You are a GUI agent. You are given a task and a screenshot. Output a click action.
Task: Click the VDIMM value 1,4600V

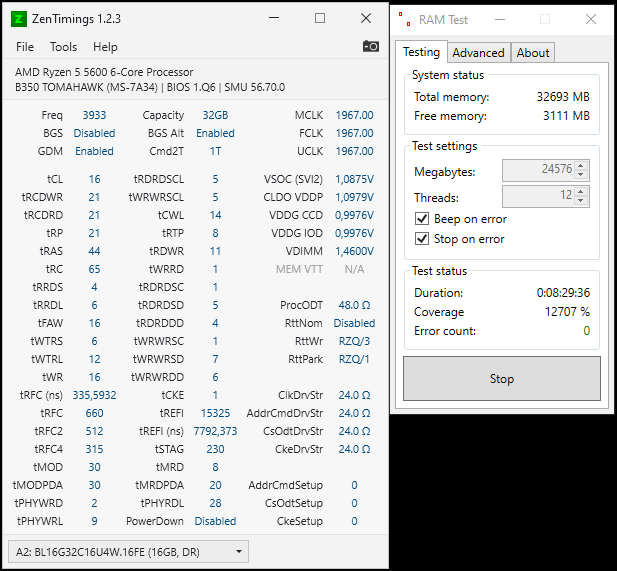pos(354,251)
